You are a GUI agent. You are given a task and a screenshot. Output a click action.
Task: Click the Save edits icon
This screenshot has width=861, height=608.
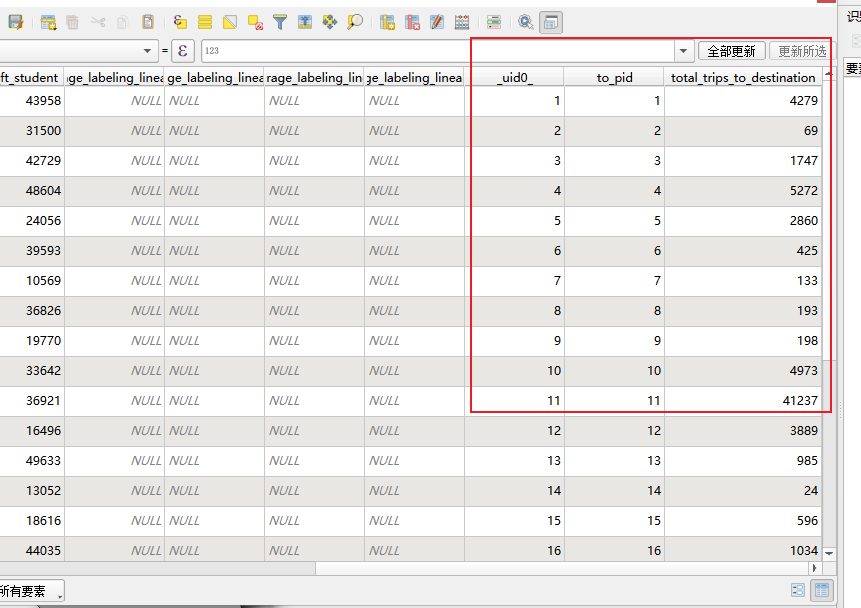point(15,22)
